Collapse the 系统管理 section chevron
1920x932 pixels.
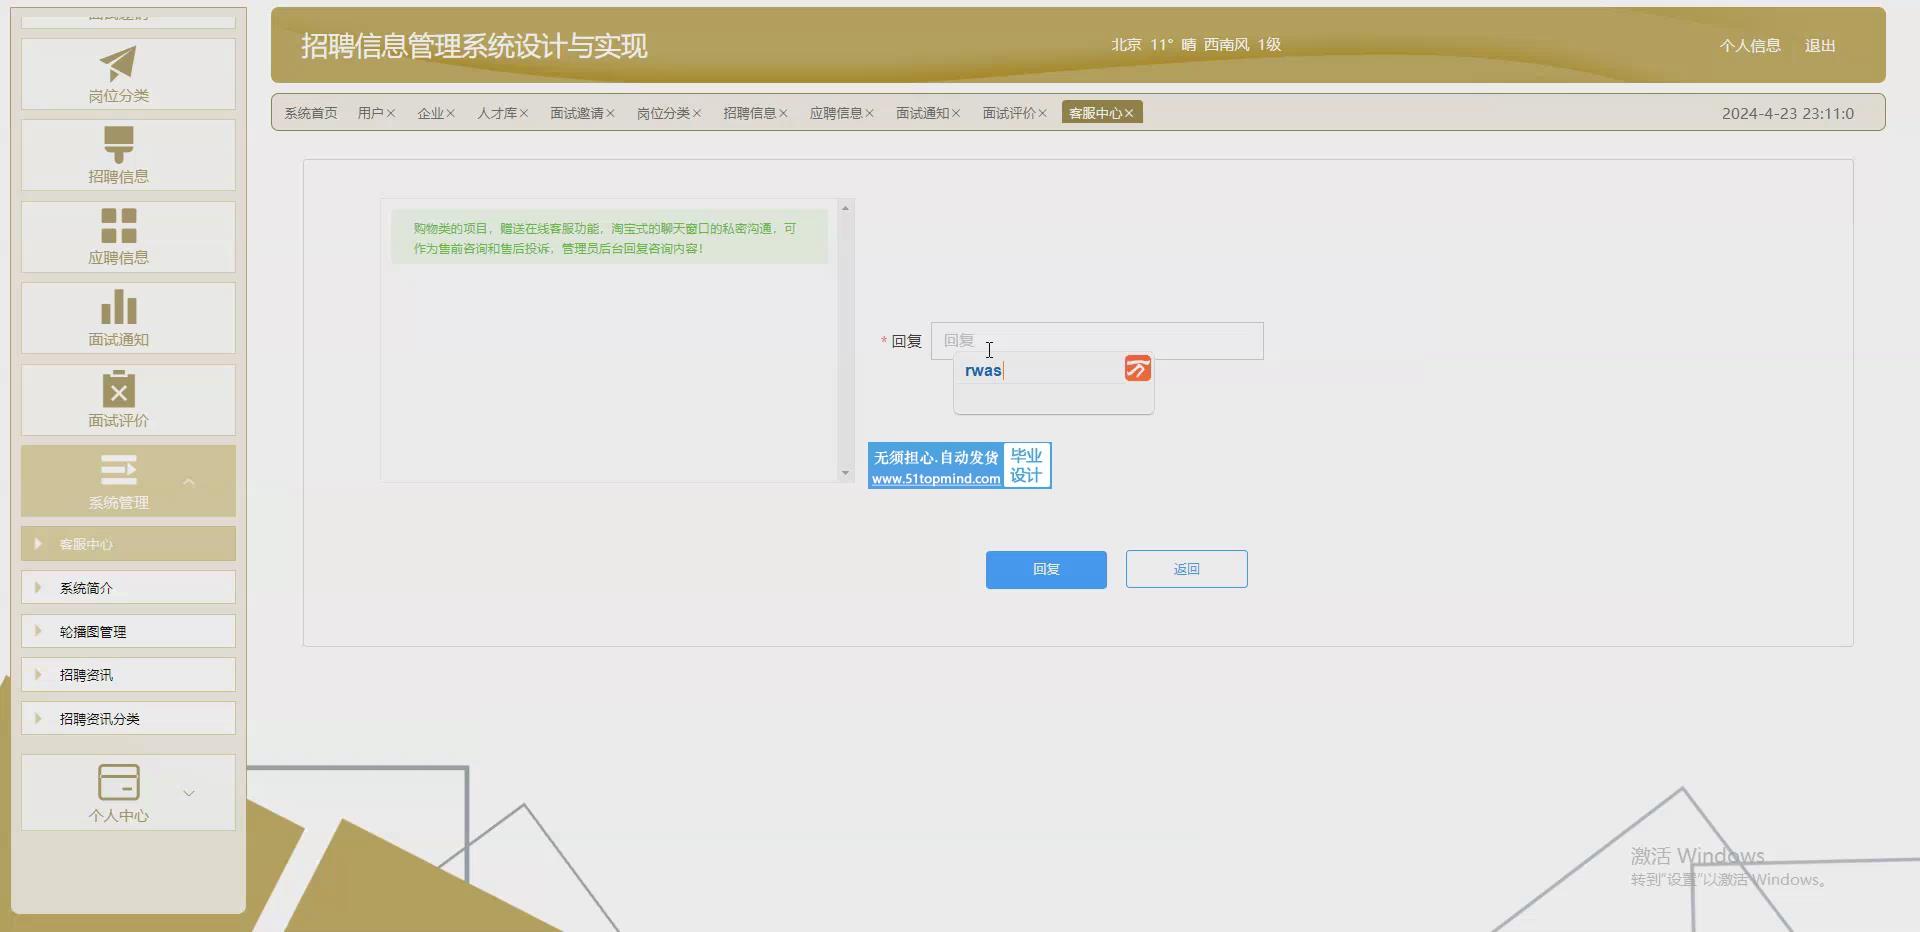[x=189, y=482]
